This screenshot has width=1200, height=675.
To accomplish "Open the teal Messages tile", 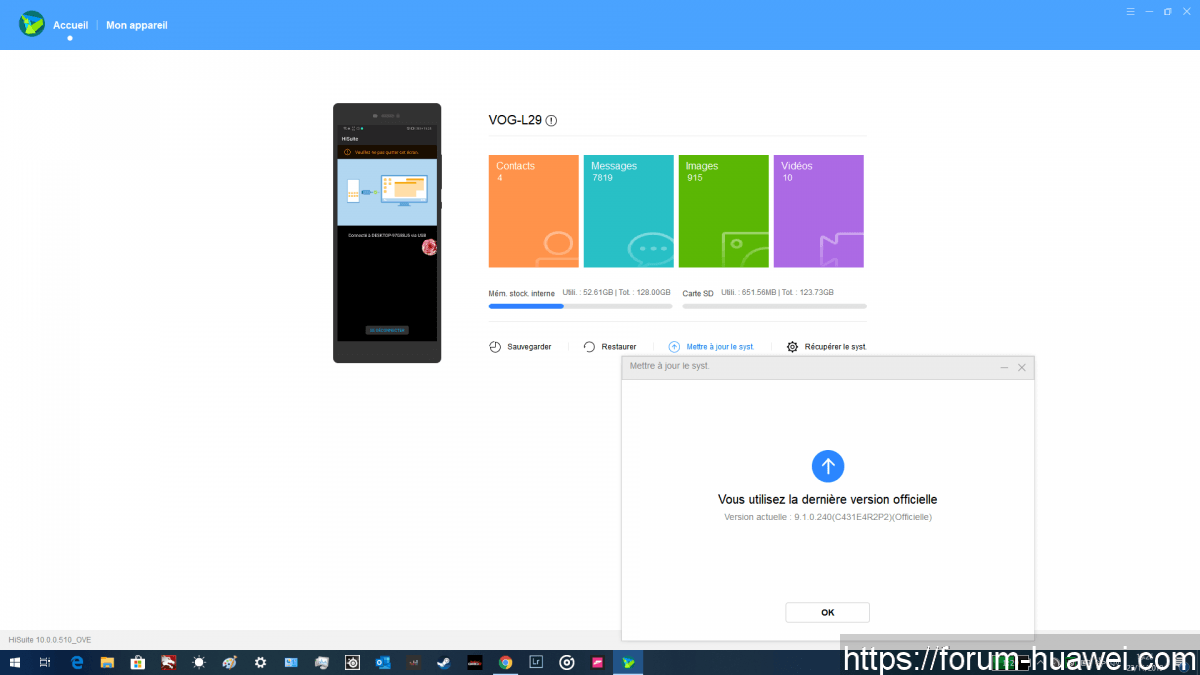I will tap(628, 211).
